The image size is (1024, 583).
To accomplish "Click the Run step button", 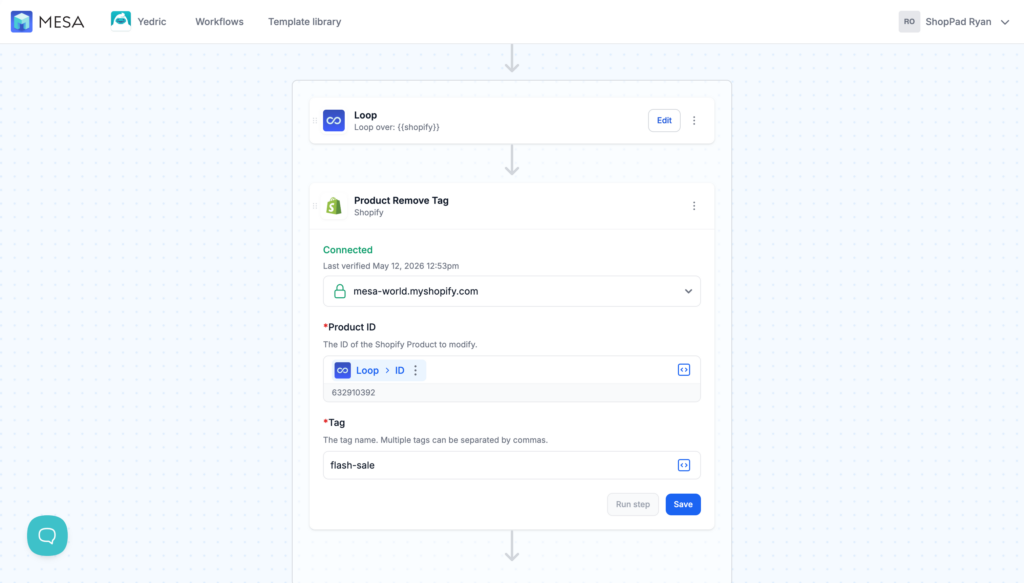I will 633,504.
